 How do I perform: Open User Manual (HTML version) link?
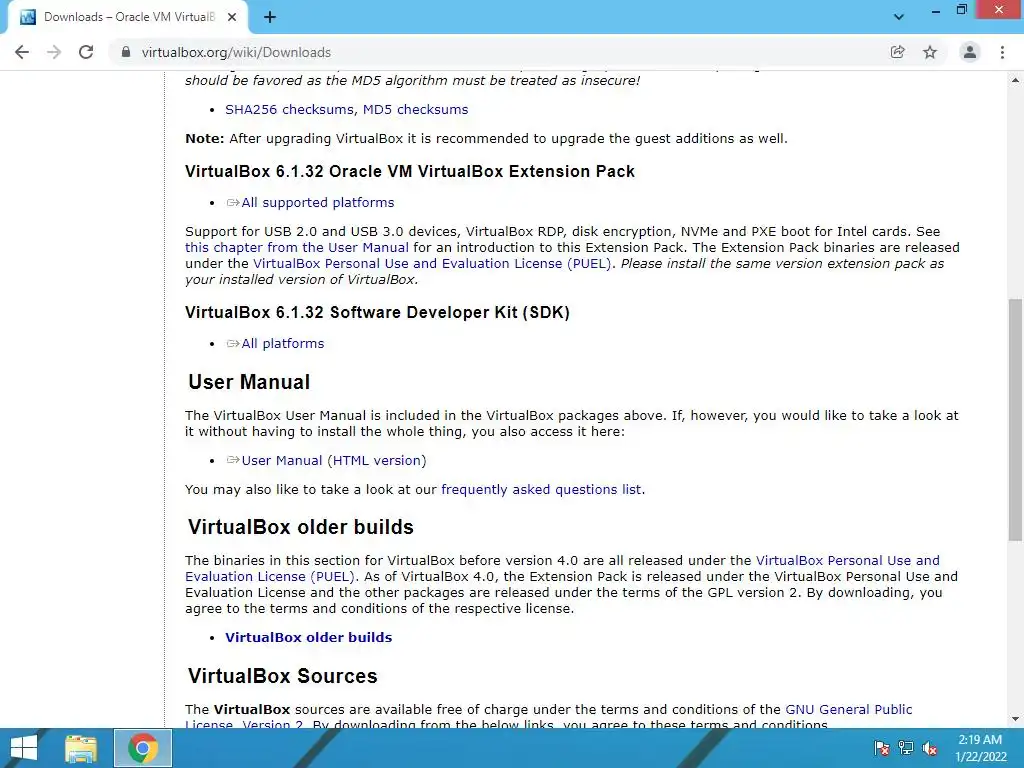click(x=334, y=460)
